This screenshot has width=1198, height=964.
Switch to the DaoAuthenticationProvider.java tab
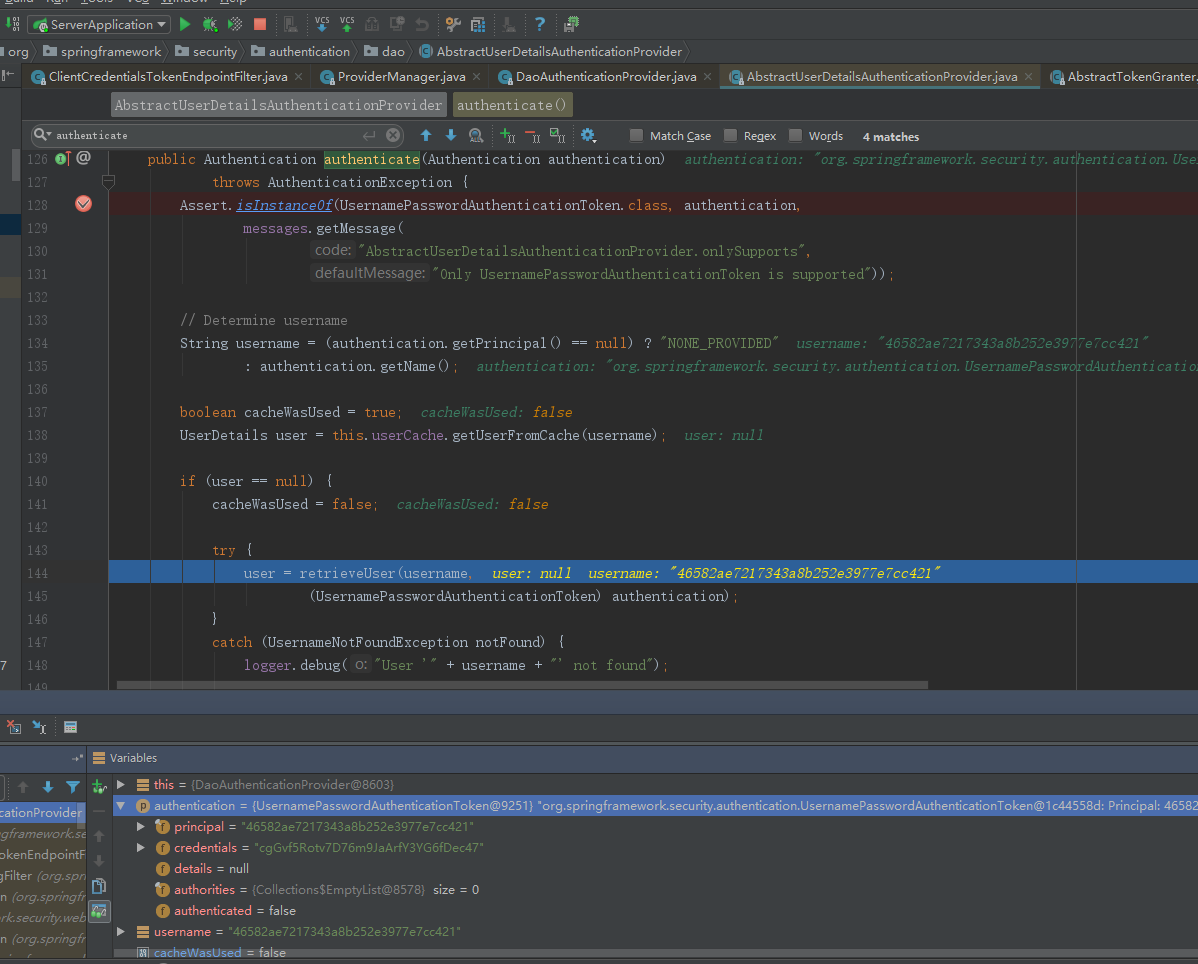[x=606, y=77]
